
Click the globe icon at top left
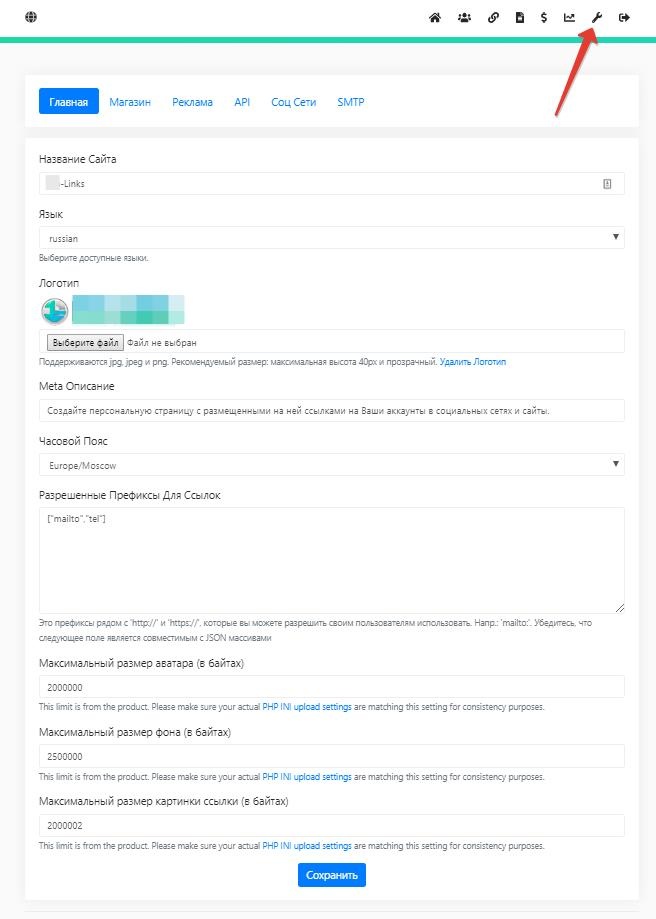point(31,17)
